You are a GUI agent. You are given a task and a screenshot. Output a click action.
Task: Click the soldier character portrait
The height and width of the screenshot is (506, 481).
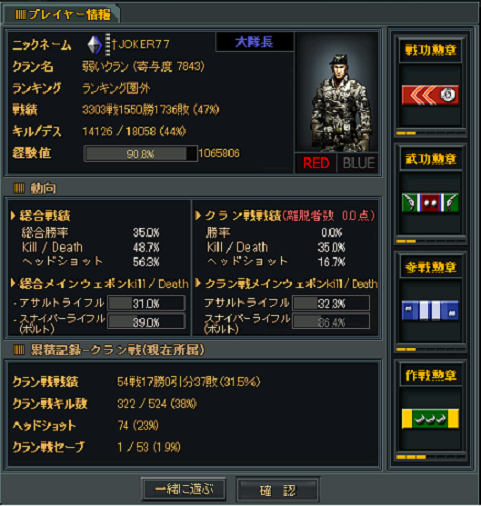337,92
